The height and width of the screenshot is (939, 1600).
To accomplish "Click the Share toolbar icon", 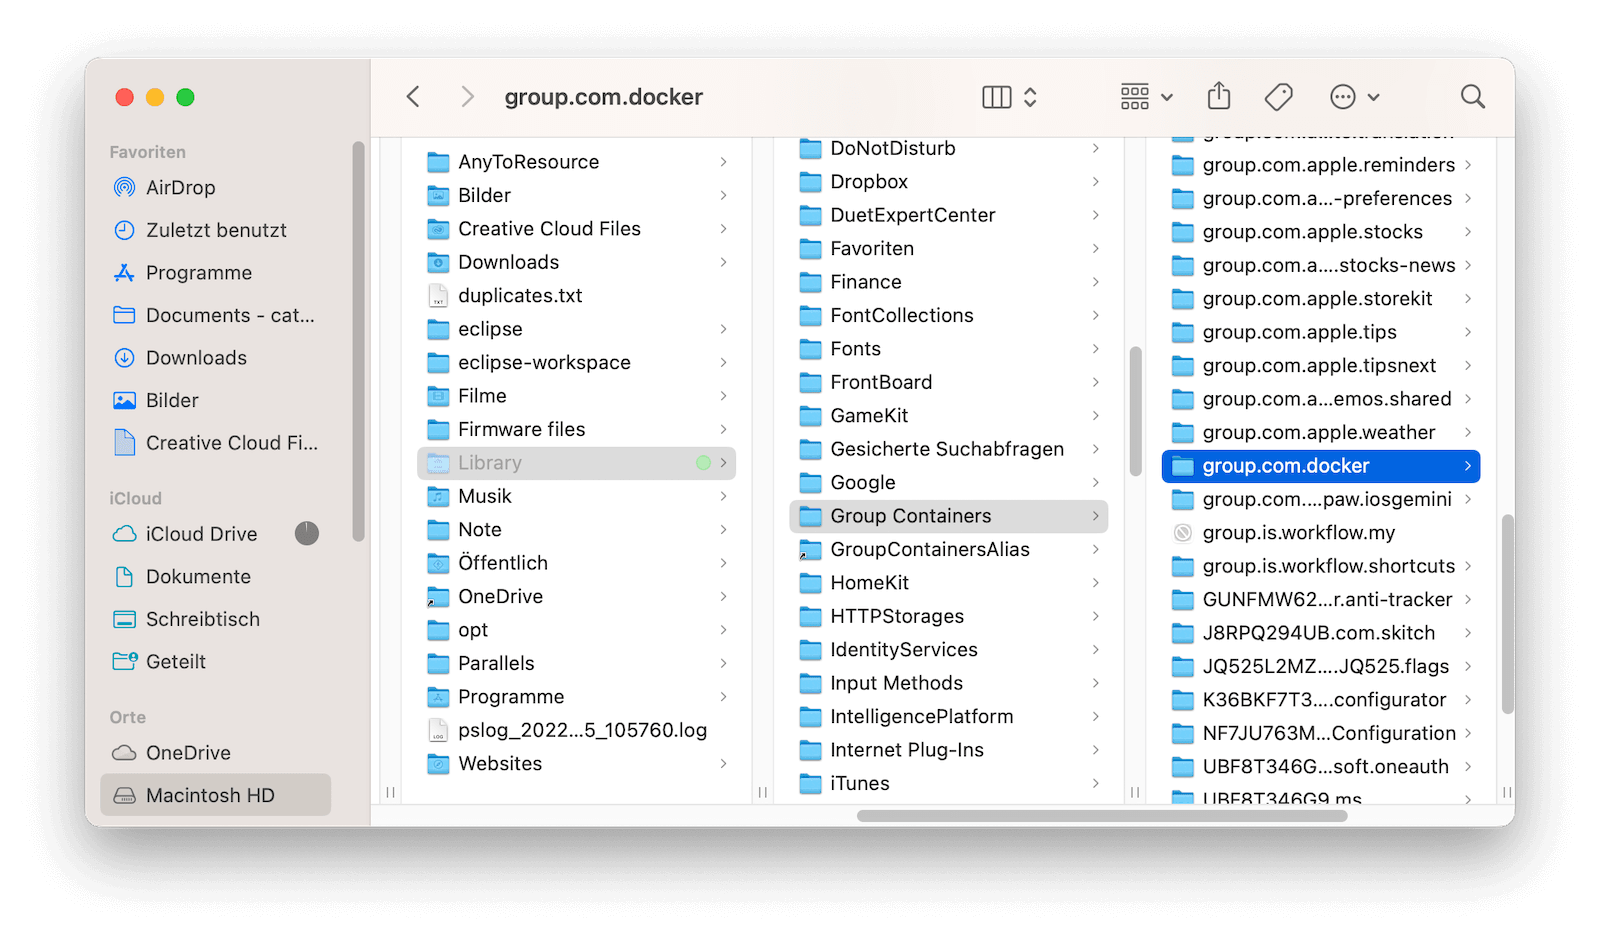I will [x=1218, y=97].
